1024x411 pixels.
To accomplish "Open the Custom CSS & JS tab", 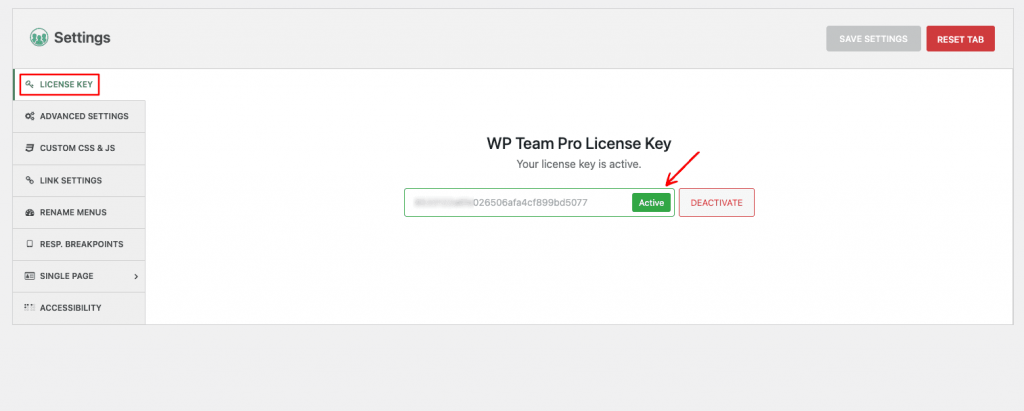I will (79, 148).
